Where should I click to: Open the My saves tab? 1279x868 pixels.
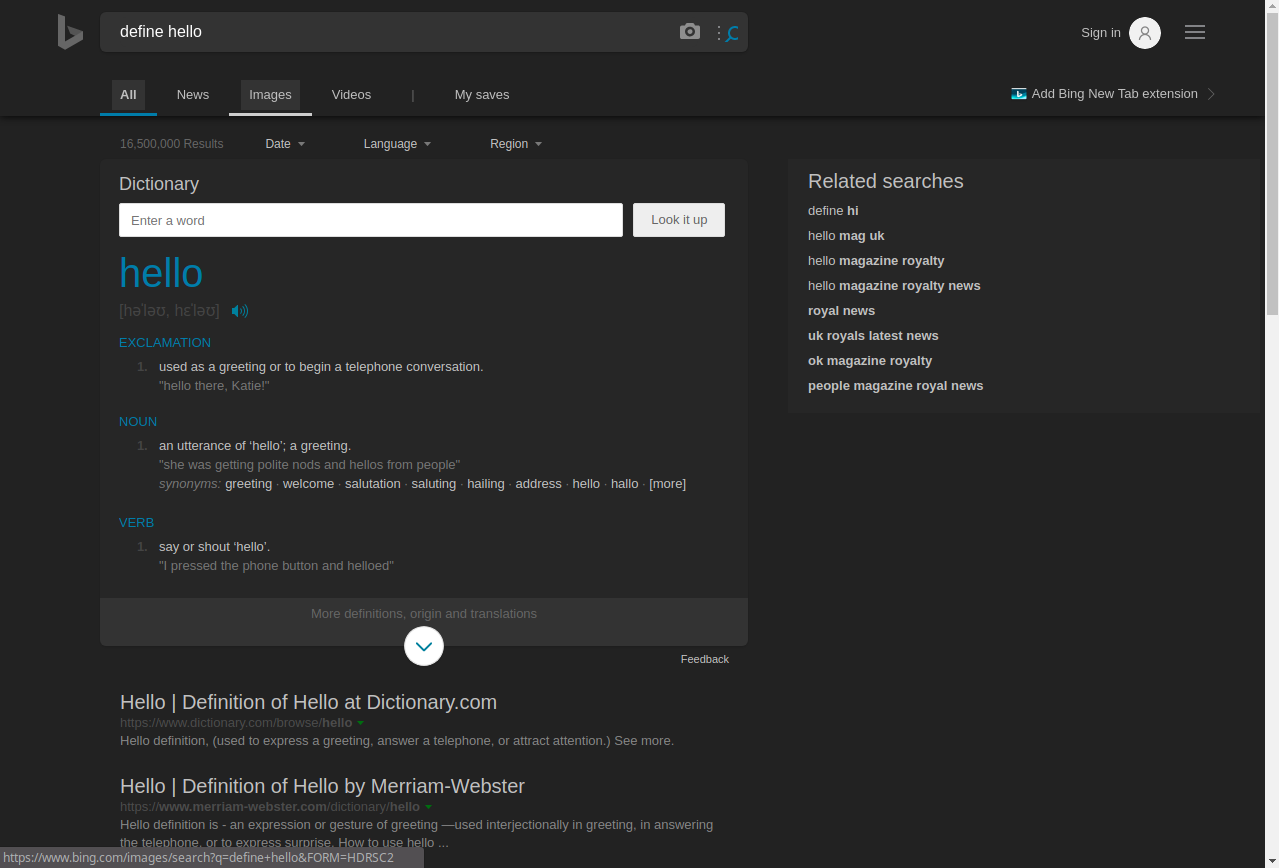[482, 94]
